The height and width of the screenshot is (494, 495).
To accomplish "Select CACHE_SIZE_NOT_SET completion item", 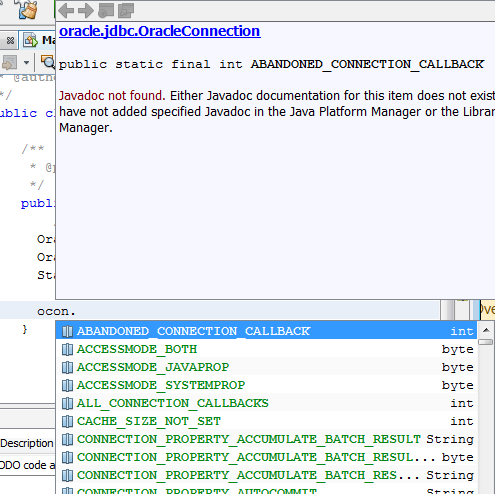I will click(x=267, y=421).
